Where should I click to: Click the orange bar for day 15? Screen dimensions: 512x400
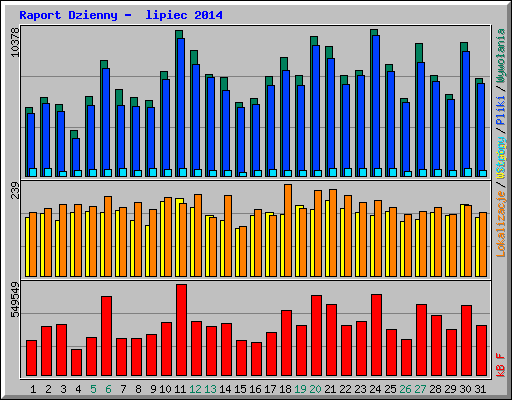(243, 251)
